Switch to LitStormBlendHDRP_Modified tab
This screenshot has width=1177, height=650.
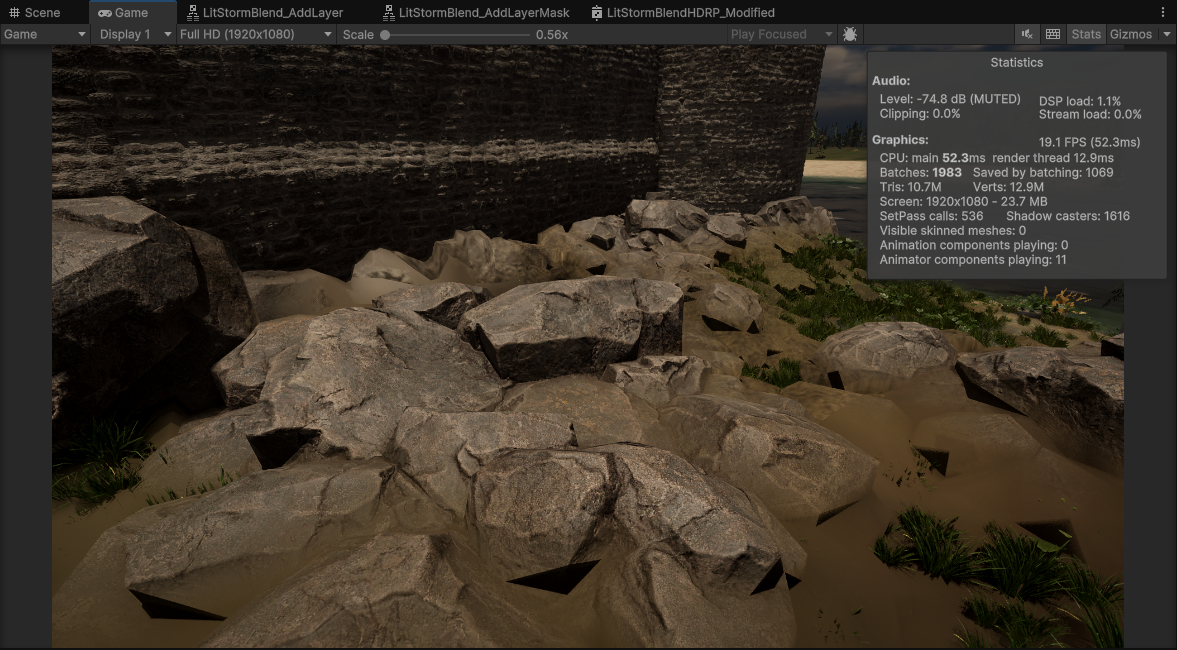[690, 13]
